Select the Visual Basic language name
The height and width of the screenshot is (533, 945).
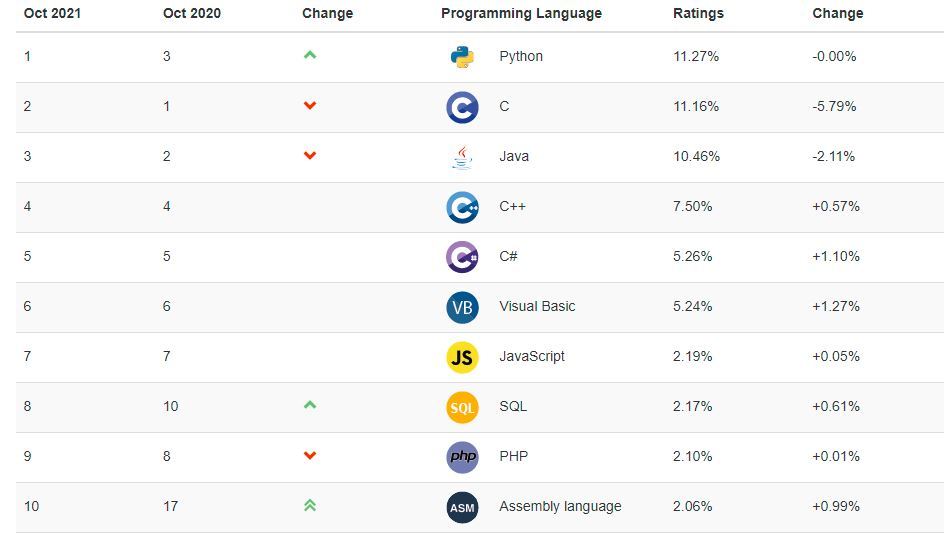(x=537, y=306)
